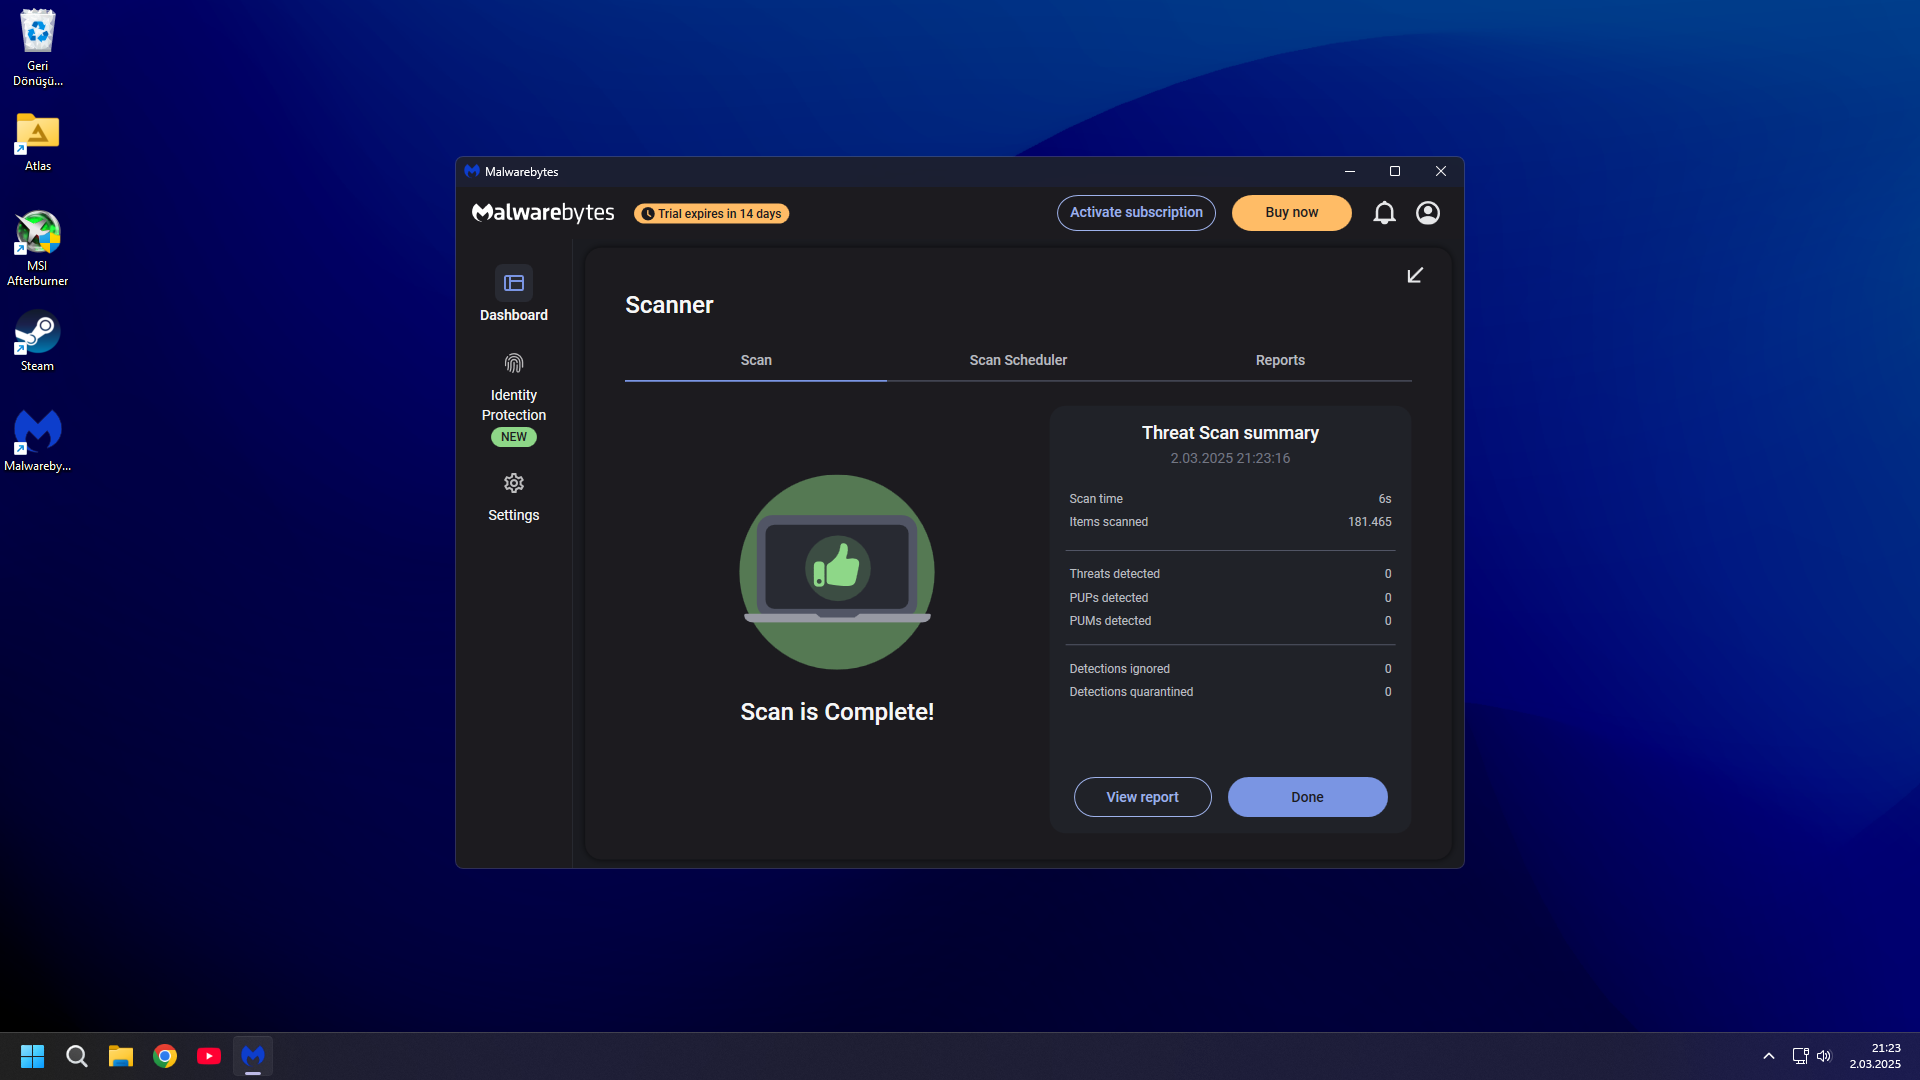Select the Scan tab
Viewport: 1920px width, 1080px height.
point(756,360)
